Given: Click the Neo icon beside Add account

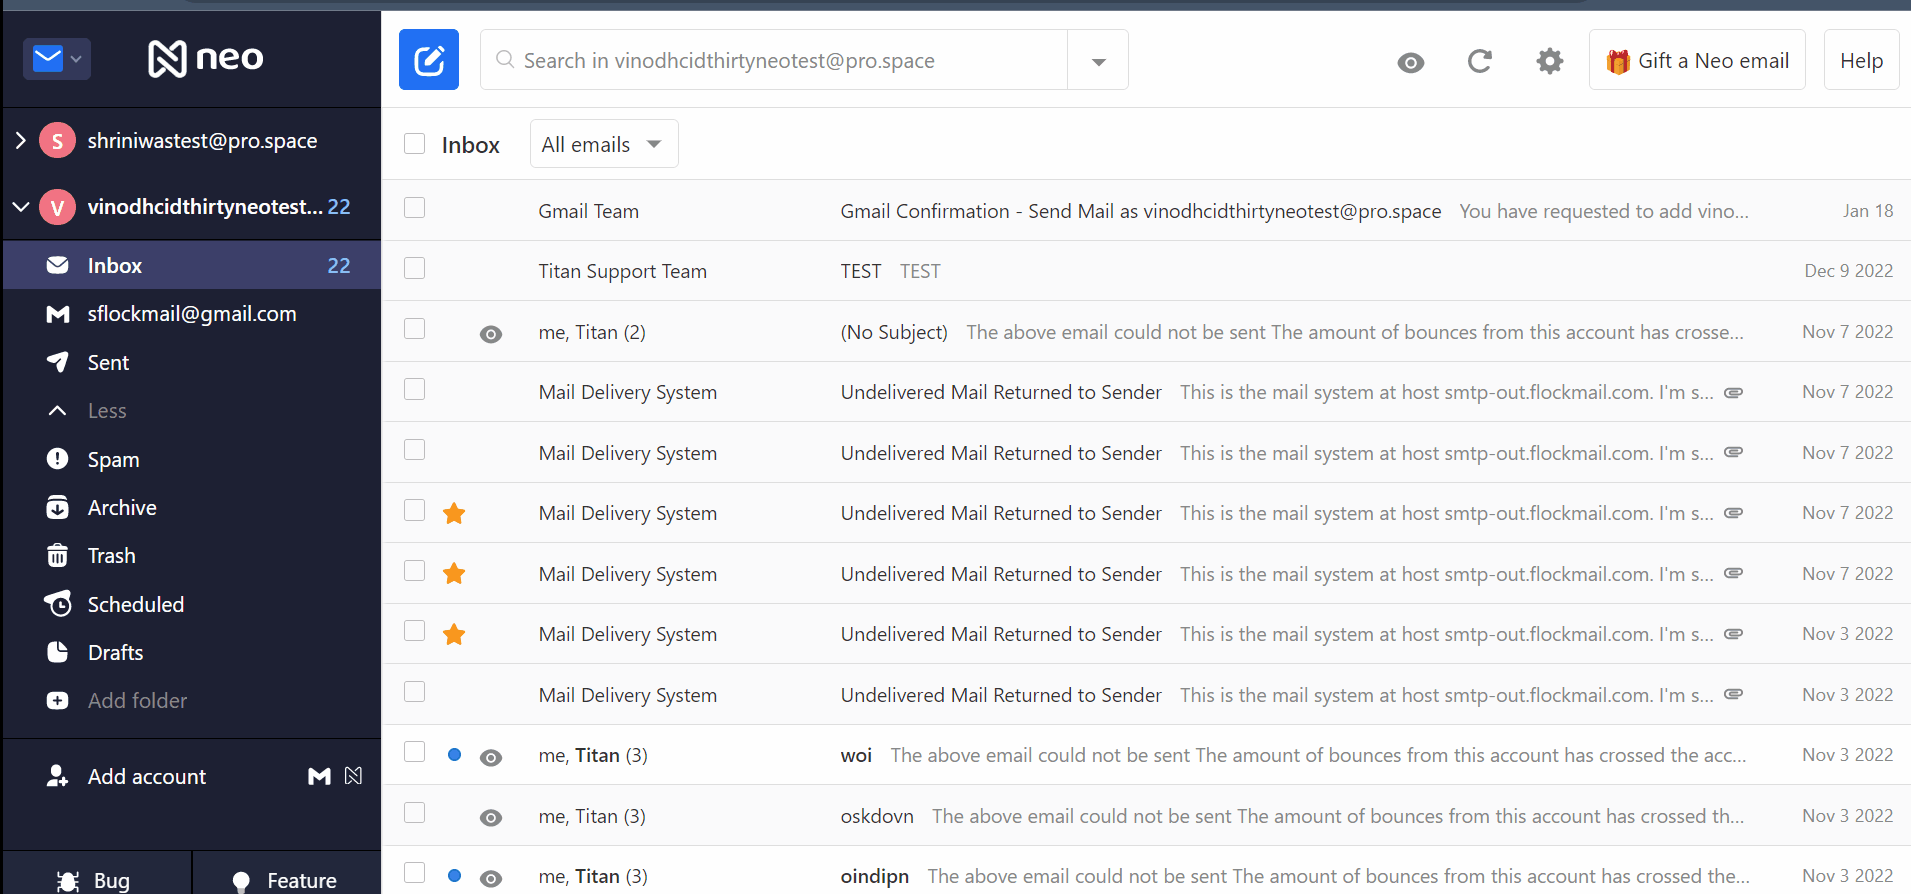Looking at the screenshot, I should point(353,776).
